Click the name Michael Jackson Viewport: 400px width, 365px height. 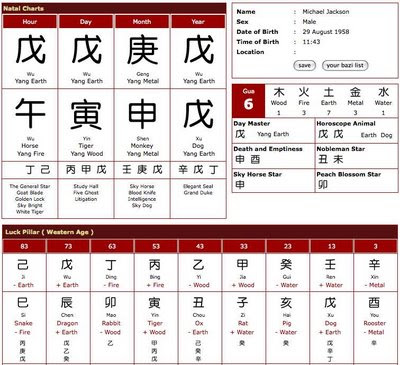pyautogui.click(x=326, y=12)
